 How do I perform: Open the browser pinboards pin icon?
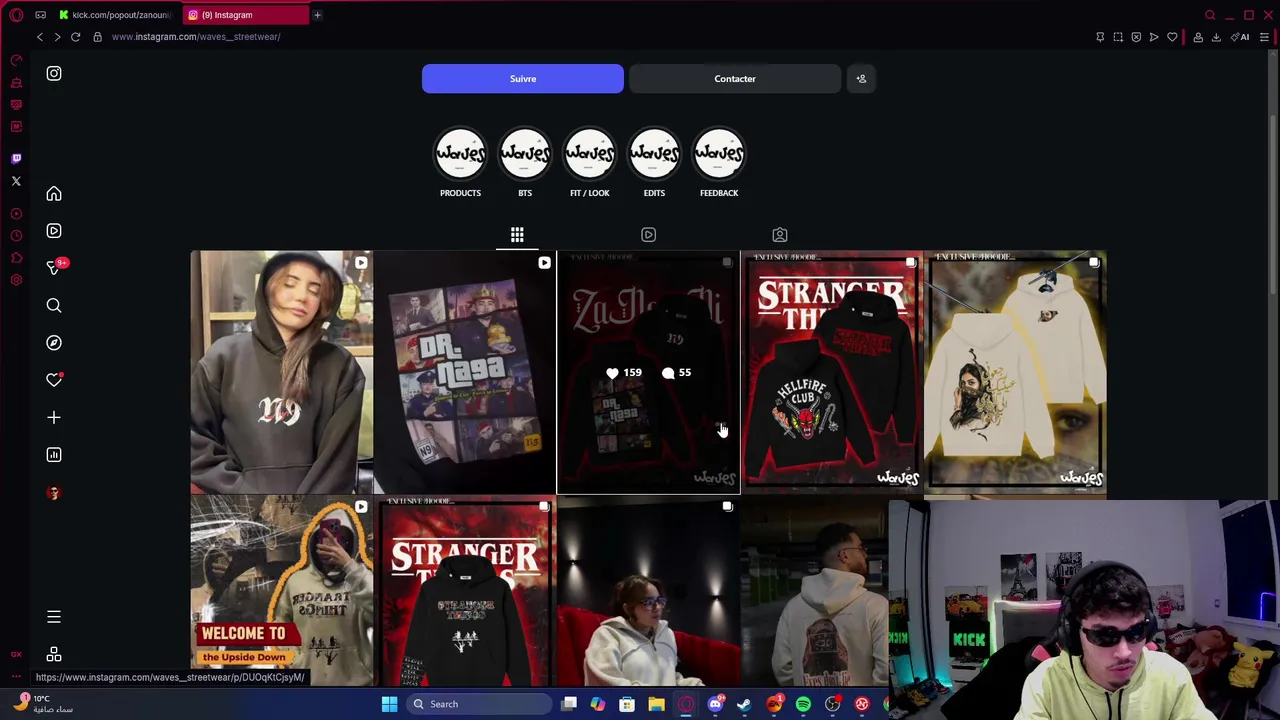[1100, 37]
